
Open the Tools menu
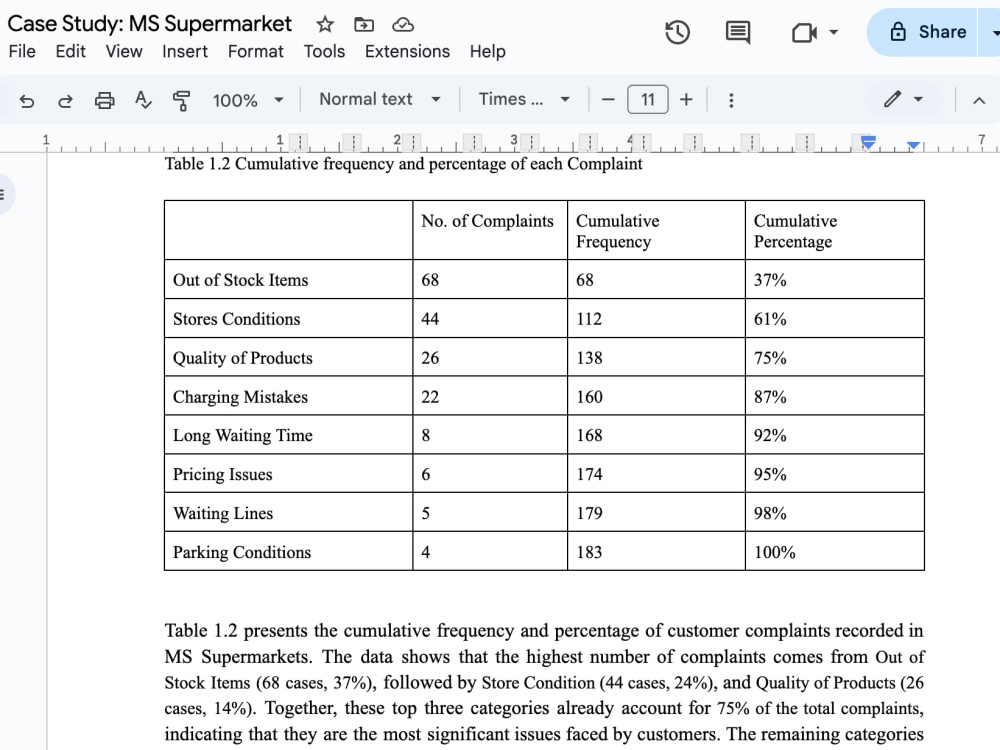pyautogui.click(x=324, y=52)
